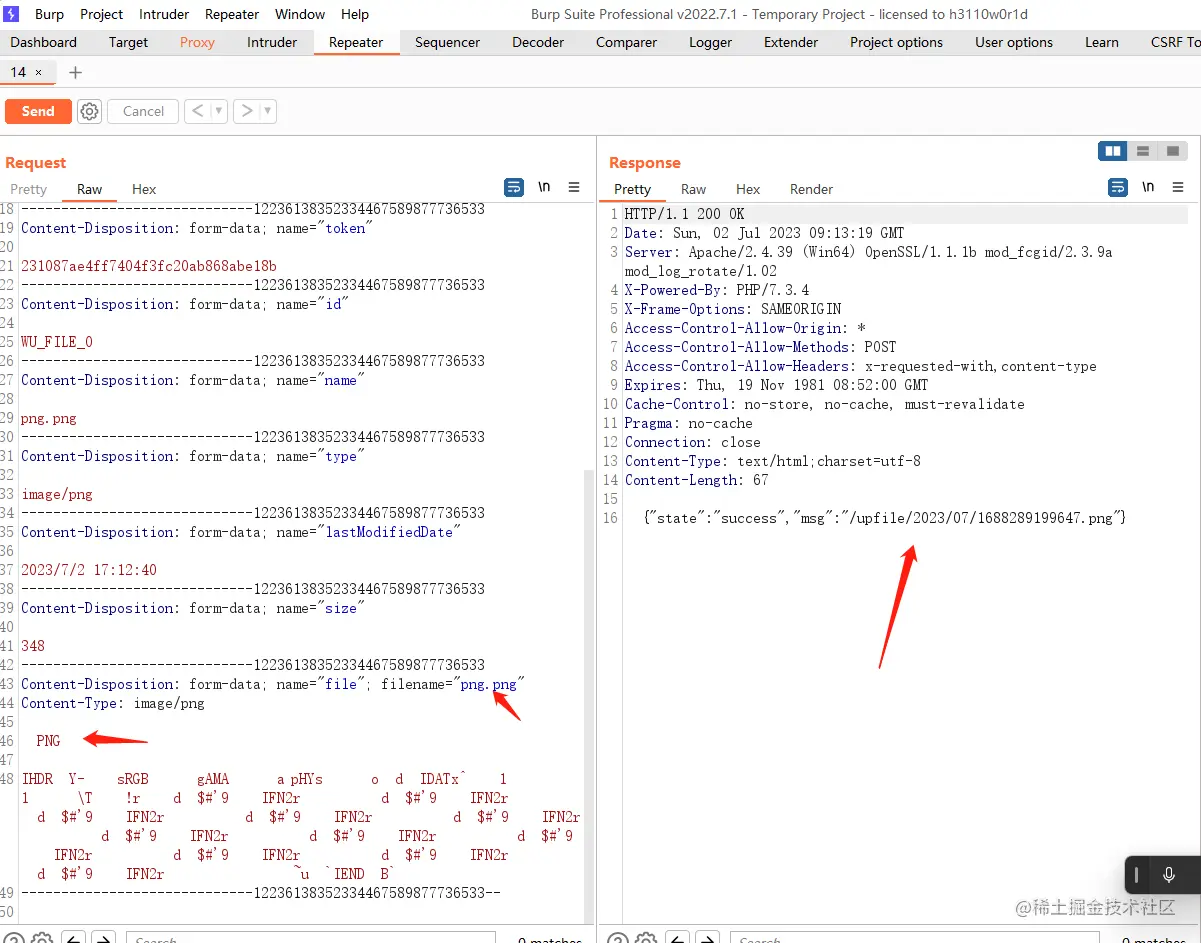Go to the previous request in history
Image resolution: width=1201 pixels, height=943 pixels.
tap(197, 111)
